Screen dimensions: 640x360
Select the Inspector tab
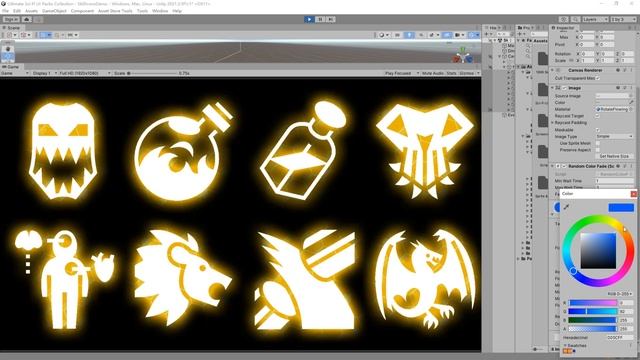point(563,28)
